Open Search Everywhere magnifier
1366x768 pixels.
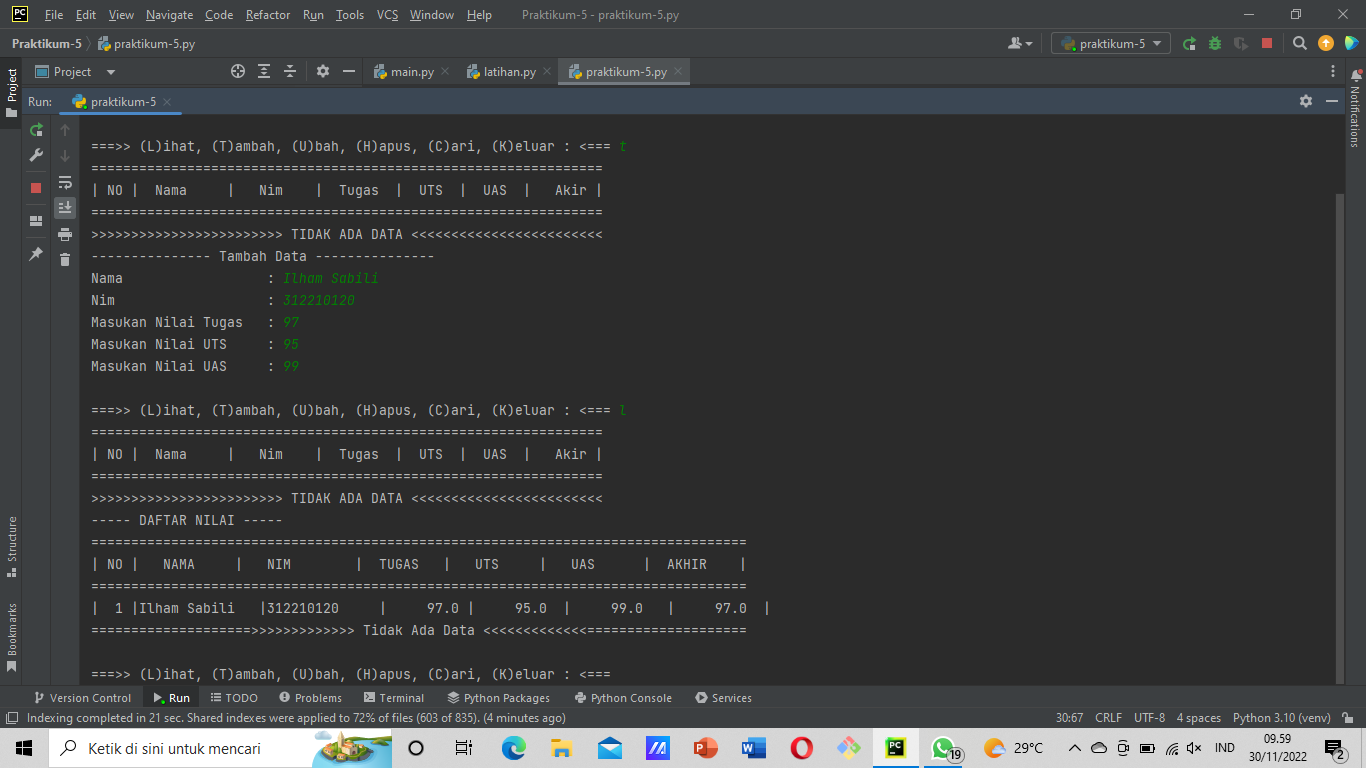click(1300, 43)
